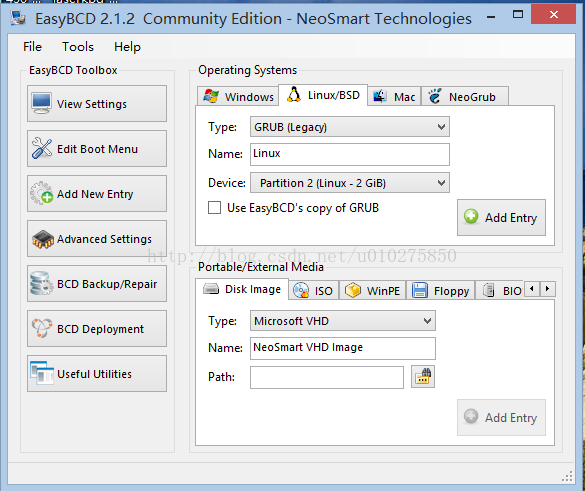Click the penguin icon on Linux/BSD tab
The height and width of the screenshot is (491, 585).
click(x=294, y=95)
